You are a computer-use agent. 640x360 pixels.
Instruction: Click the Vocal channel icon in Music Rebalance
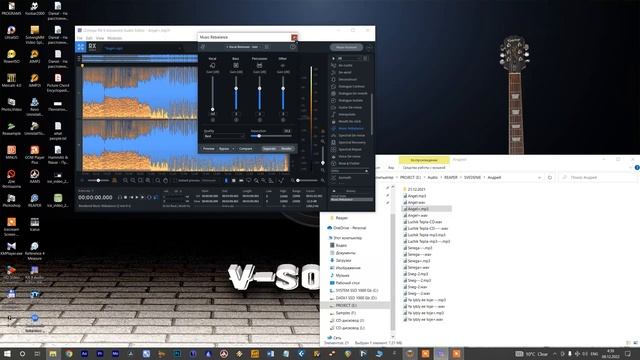point(212,65)
